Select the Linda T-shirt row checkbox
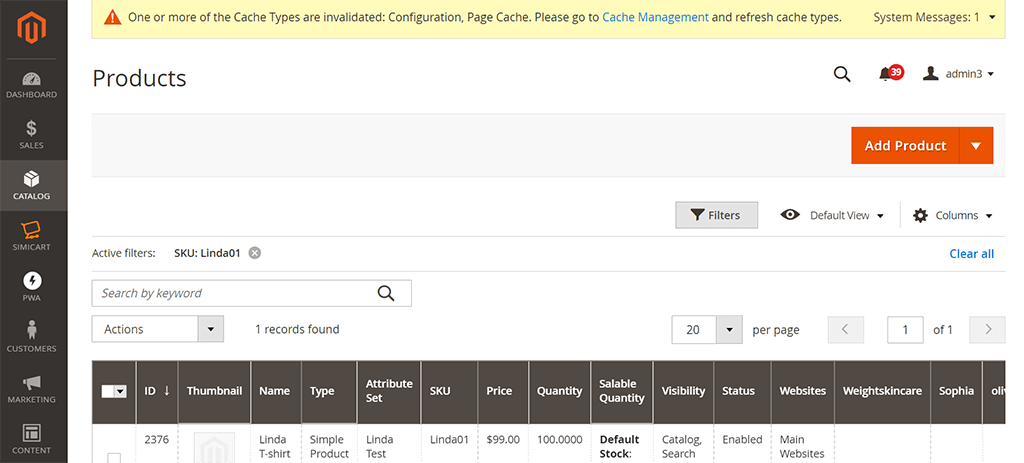 coord(114,457)
